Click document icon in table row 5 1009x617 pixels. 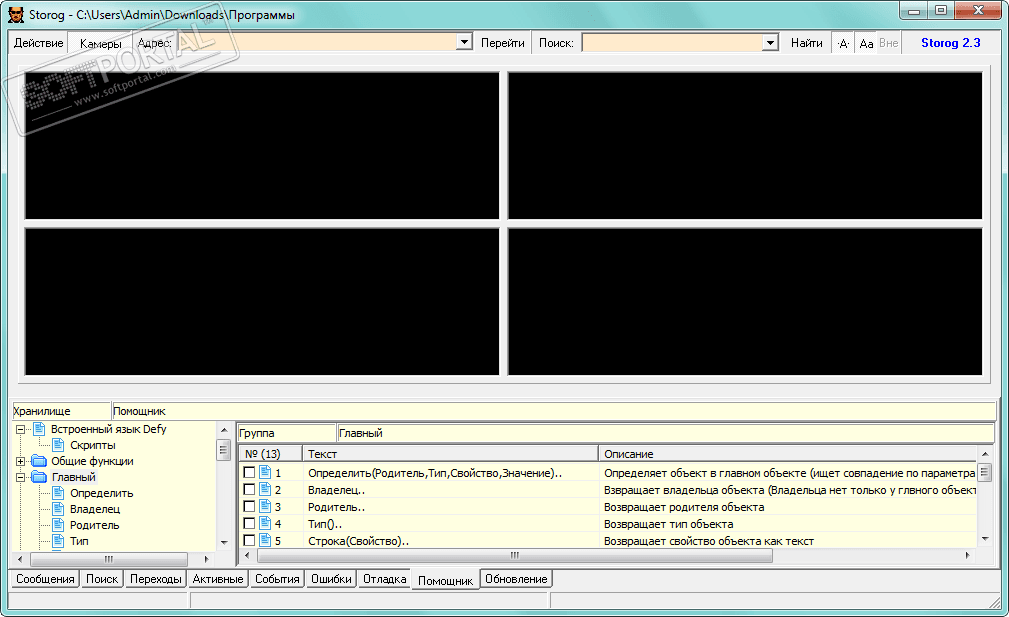coord(265,540)
